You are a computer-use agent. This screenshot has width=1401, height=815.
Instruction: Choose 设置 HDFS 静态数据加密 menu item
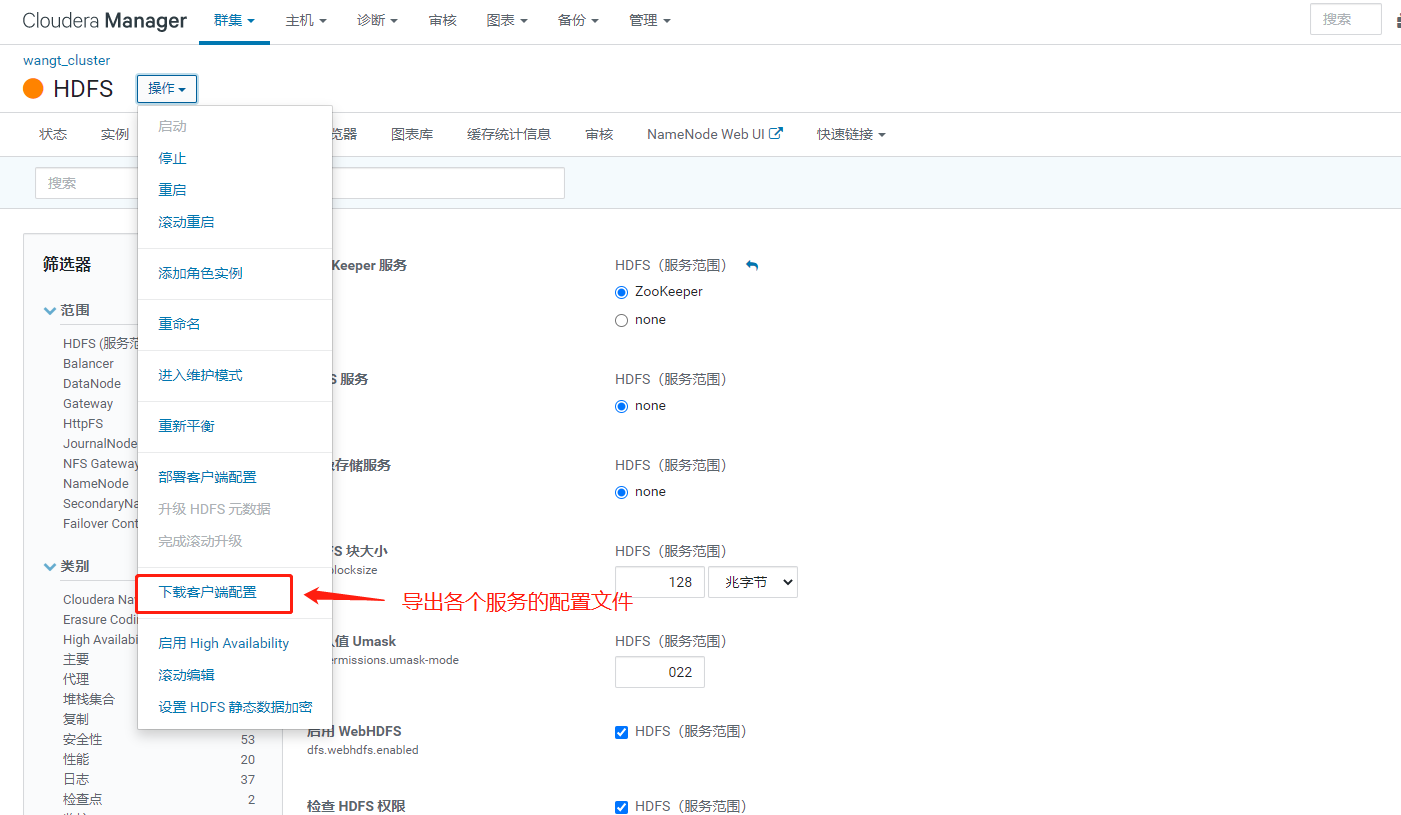pos(235,707)
